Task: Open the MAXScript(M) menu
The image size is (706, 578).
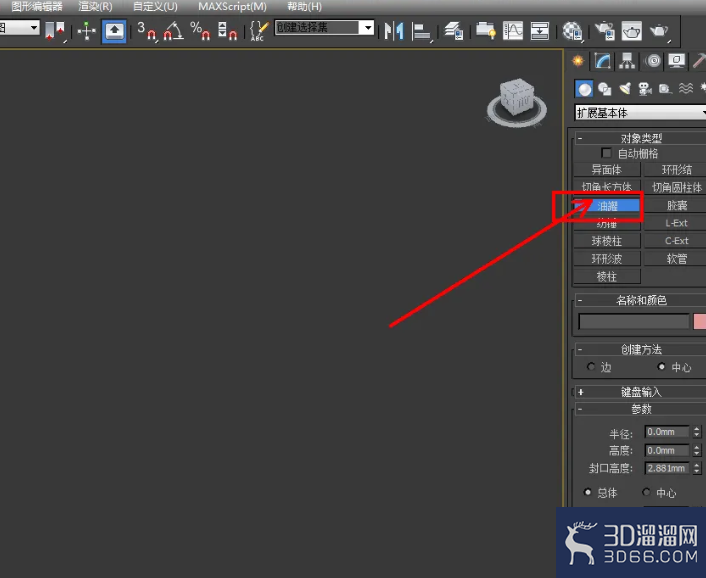Action: (x=232, y=7)
